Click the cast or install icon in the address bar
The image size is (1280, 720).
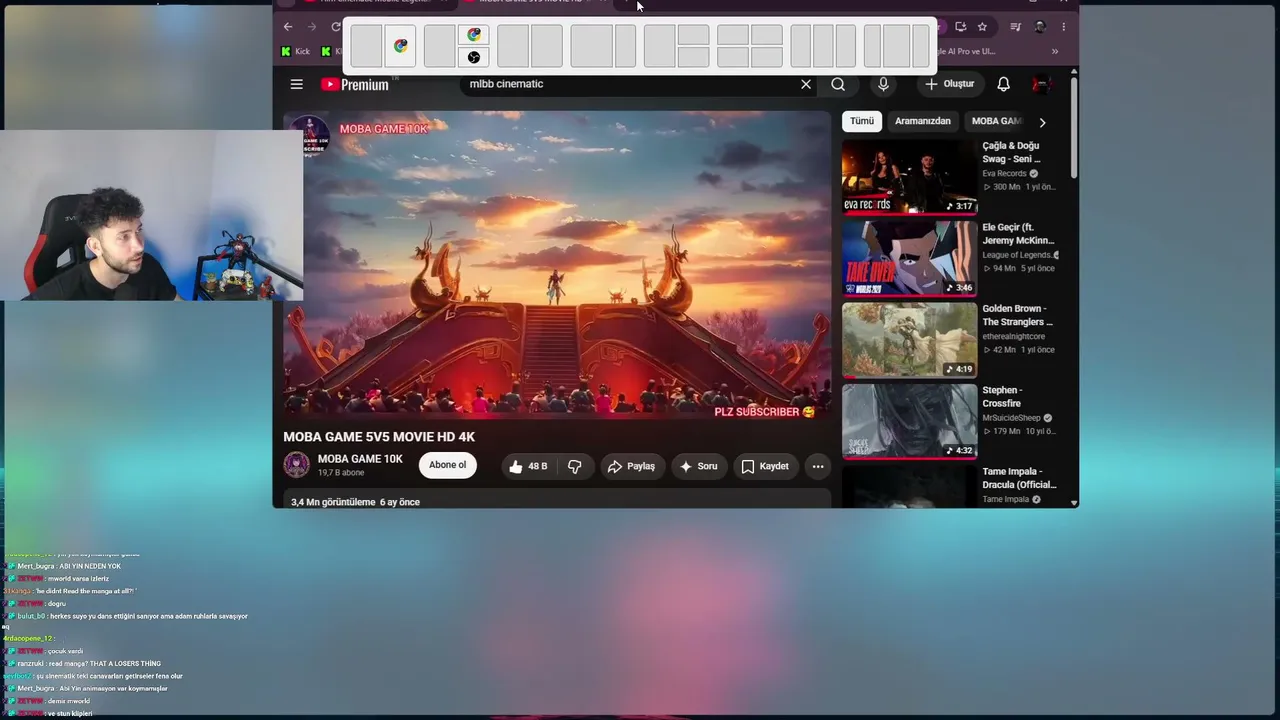(960, 27)
